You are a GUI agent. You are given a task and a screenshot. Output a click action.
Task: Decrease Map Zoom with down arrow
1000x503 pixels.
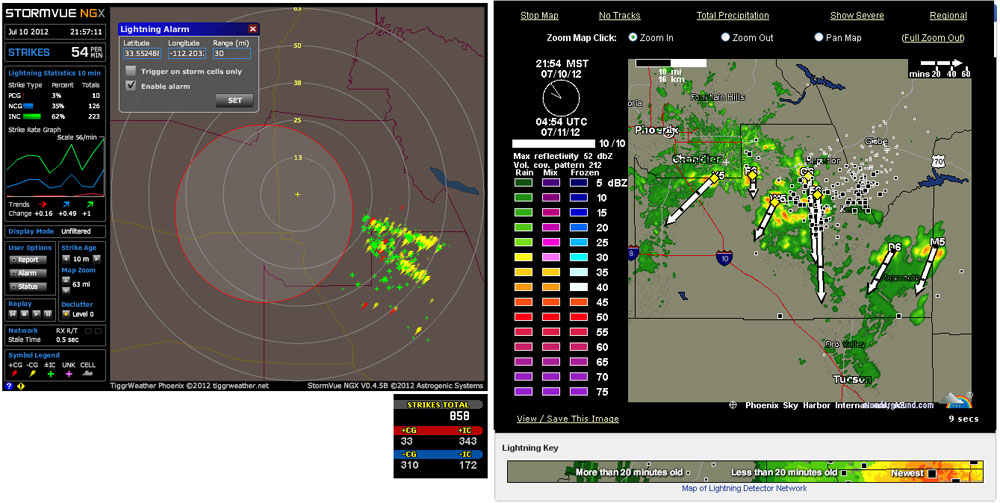[66, 290]
